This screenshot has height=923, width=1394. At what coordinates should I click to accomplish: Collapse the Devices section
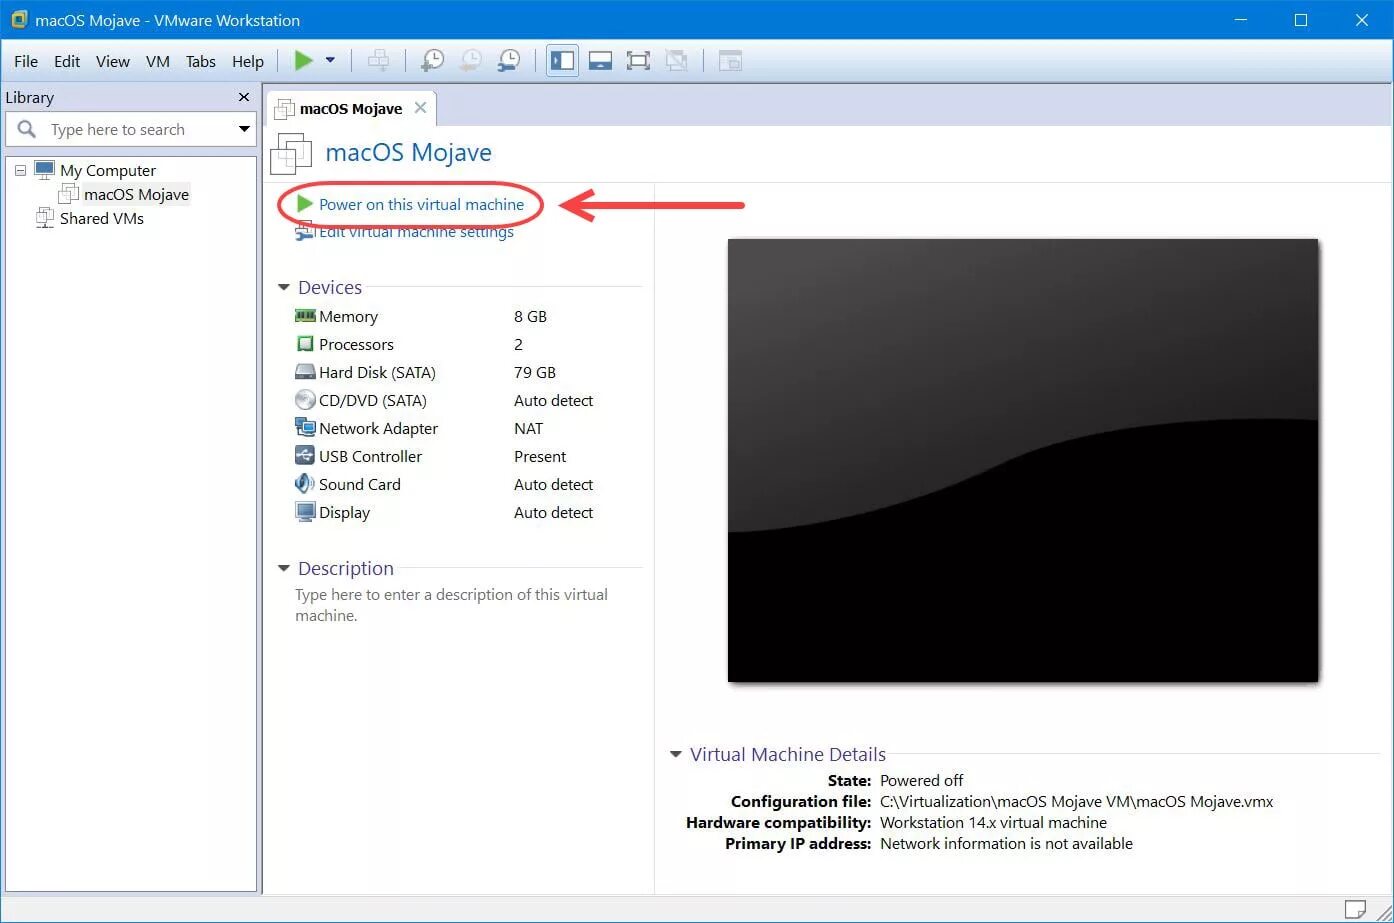pos(284,287)
